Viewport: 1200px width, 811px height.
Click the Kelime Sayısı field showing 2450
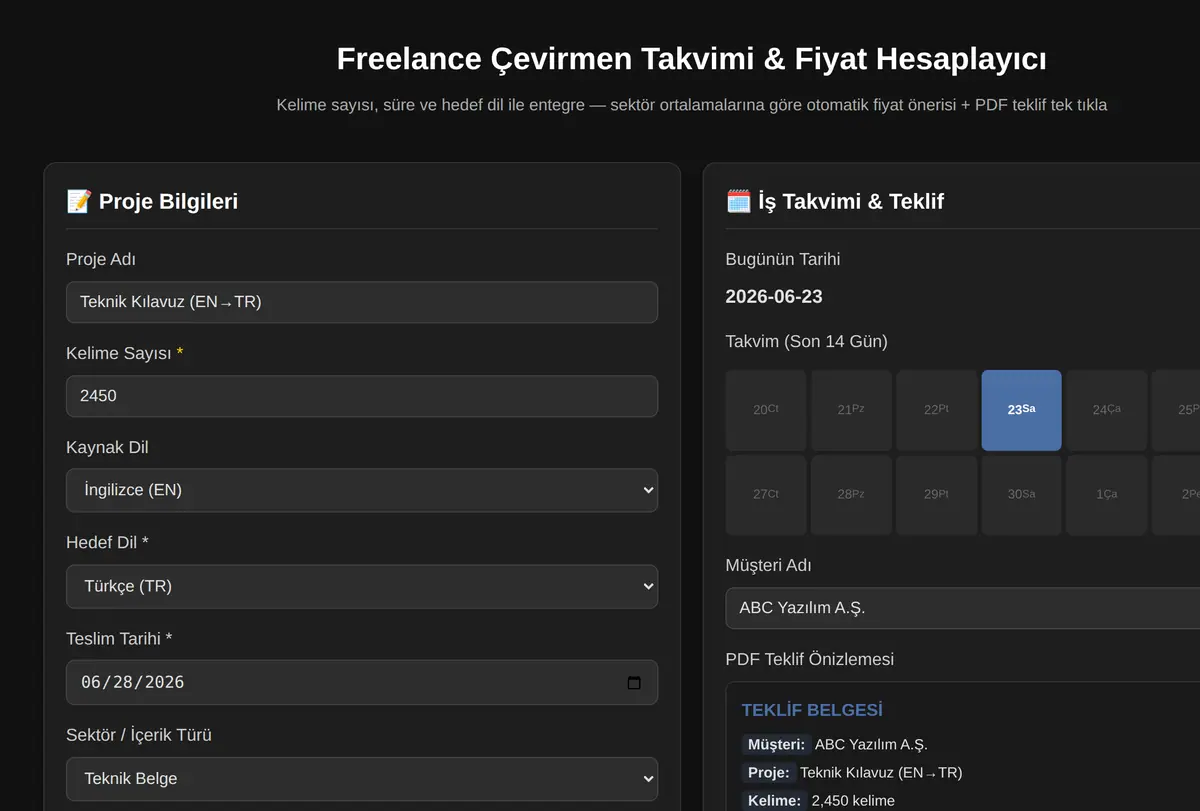tap(362, 396)
